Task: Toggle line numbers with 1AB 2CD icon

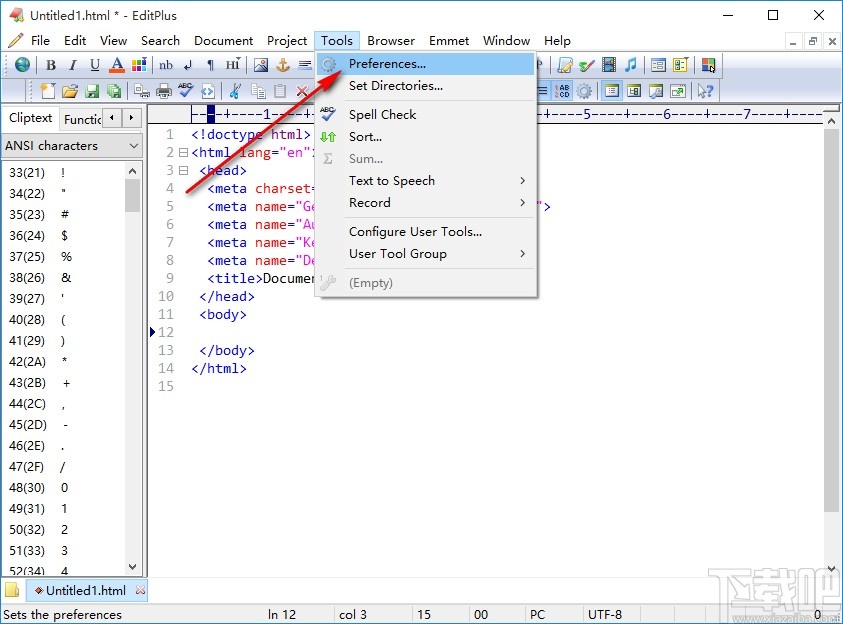Action: [x=562, y=91]
